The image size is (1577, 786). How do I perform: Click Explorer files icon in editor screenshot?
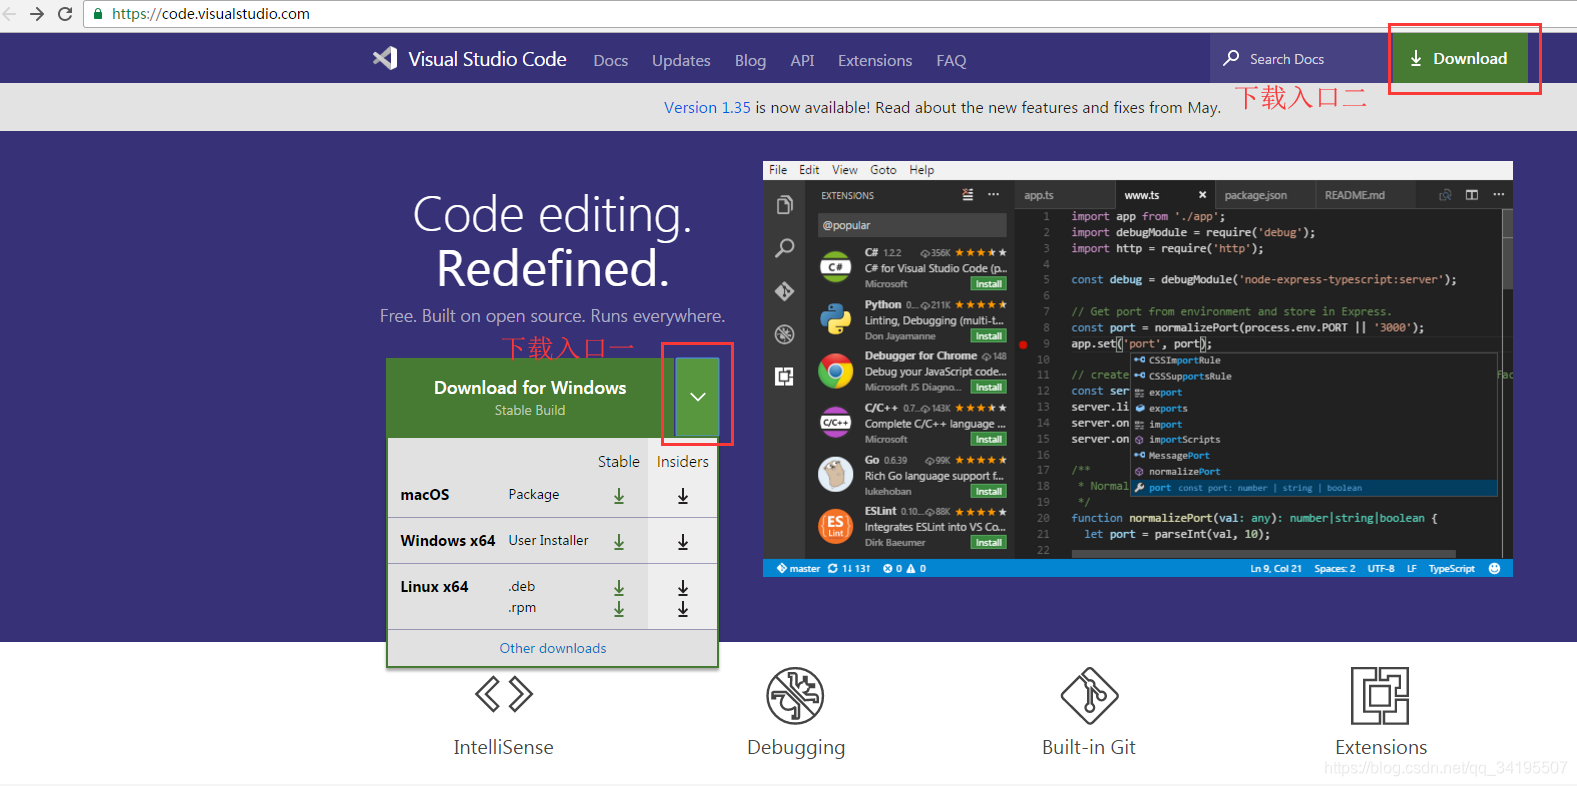(785, 205)
